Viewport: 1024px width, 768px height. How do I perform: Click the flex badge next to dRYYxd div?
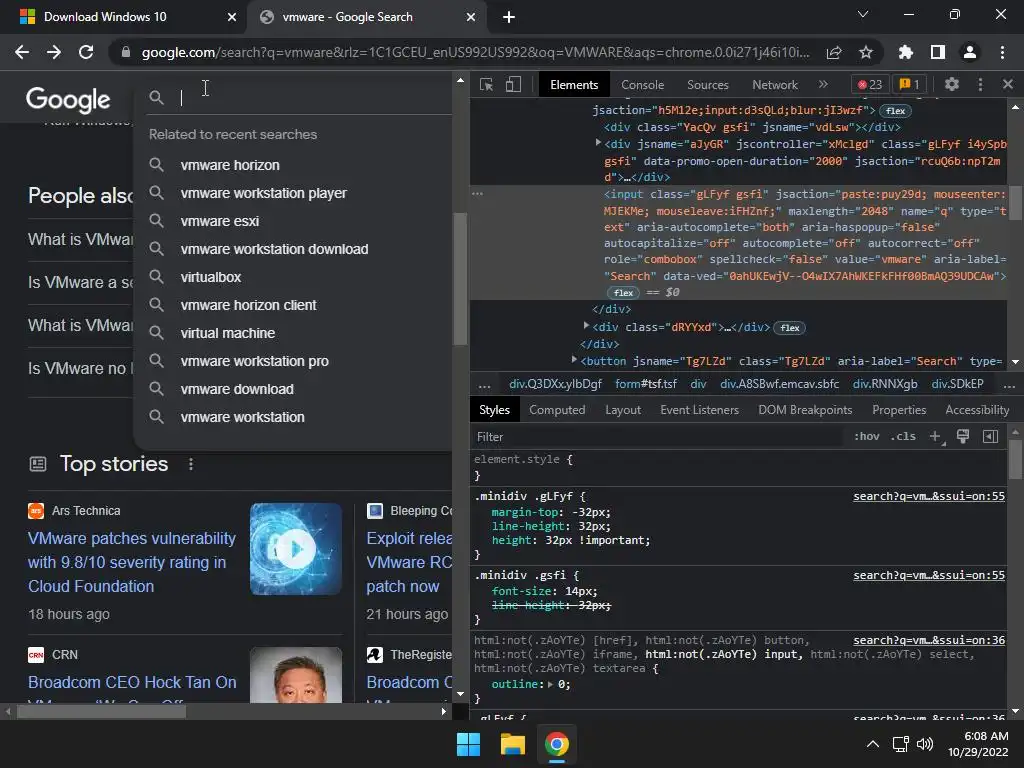tap(790, 328)
